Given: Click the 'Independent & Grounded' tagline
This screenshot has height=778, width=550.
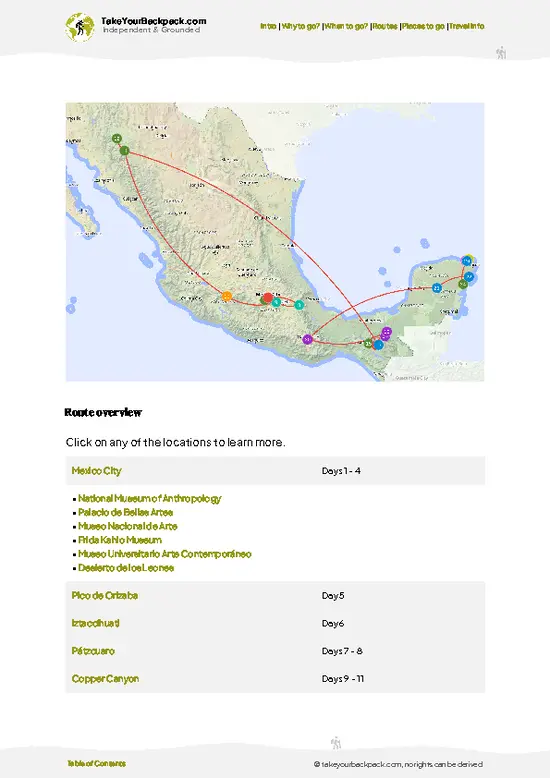Looking at the screenshot, I should (151, 30).
